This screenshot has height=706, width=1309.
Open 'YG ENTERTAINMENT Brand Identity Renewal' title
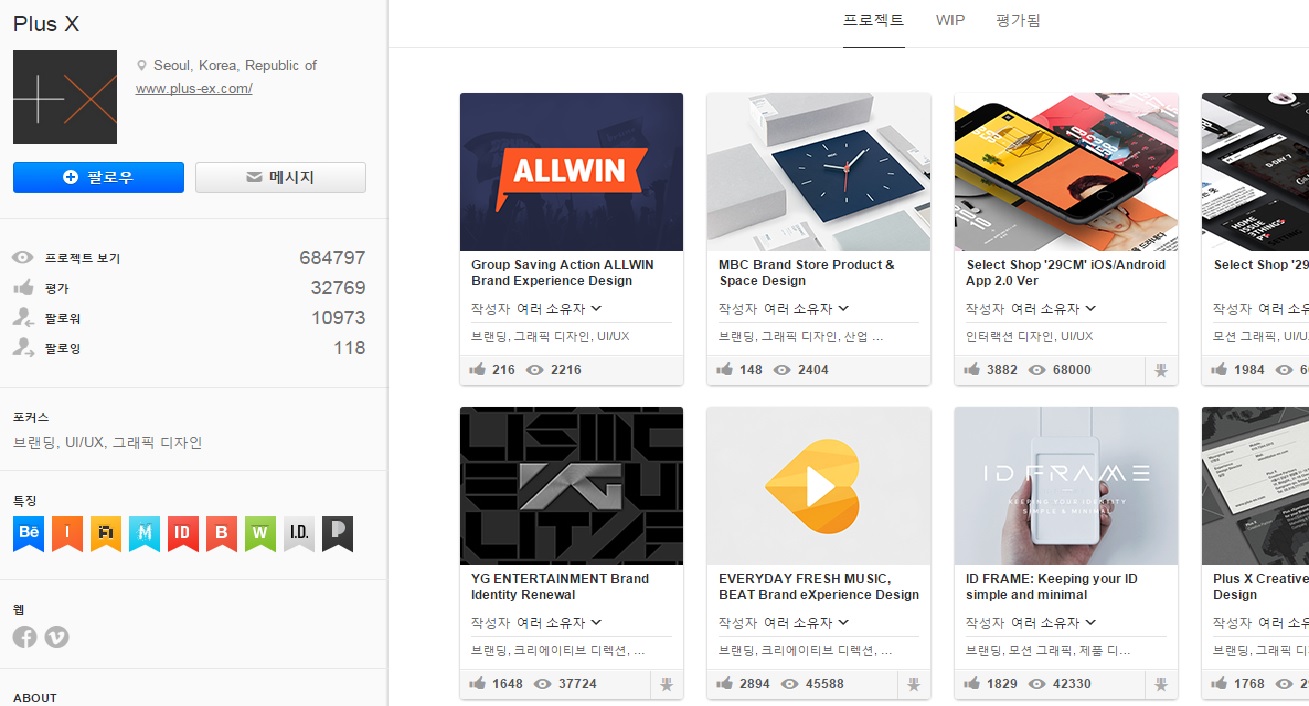[560, 587]
